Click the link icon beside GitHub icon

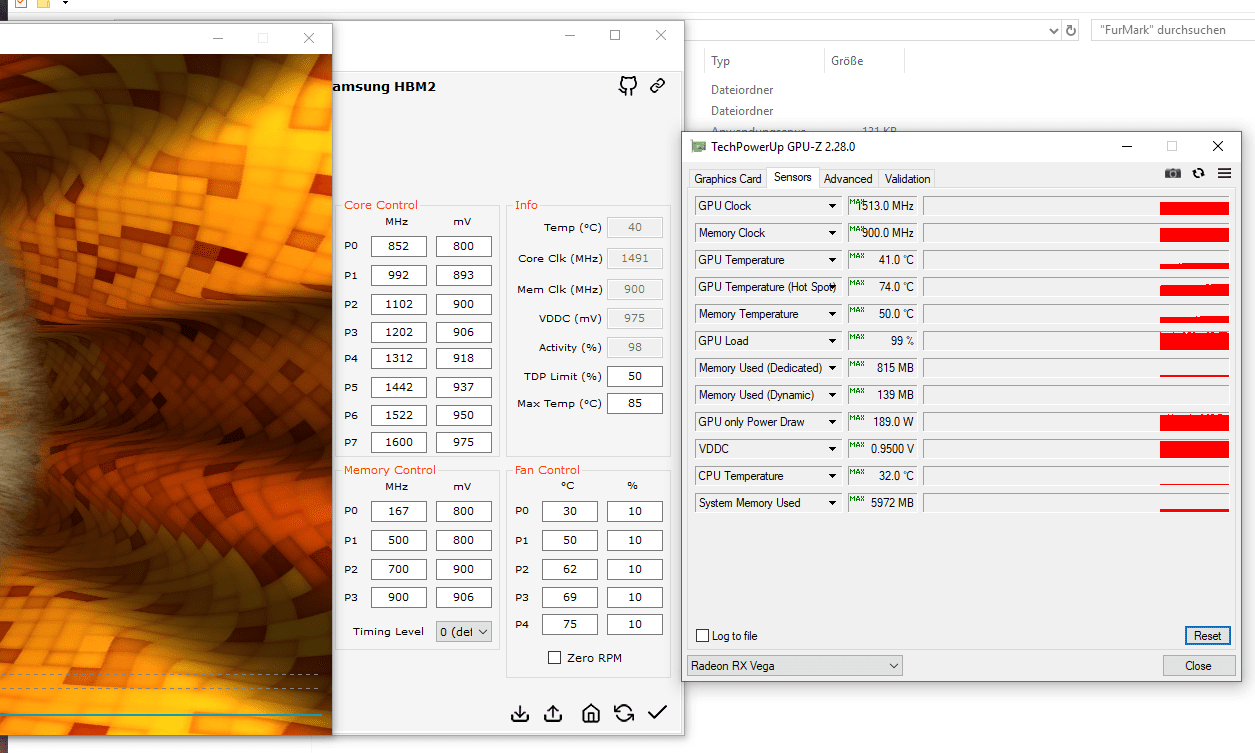657,86
